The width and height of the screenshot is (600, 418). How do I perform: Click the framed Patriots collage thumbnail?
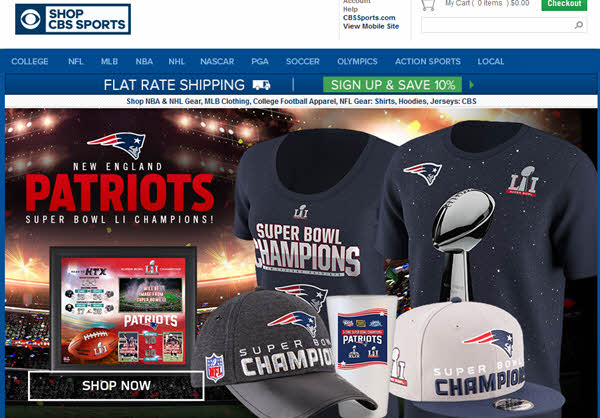pos(123,308)
